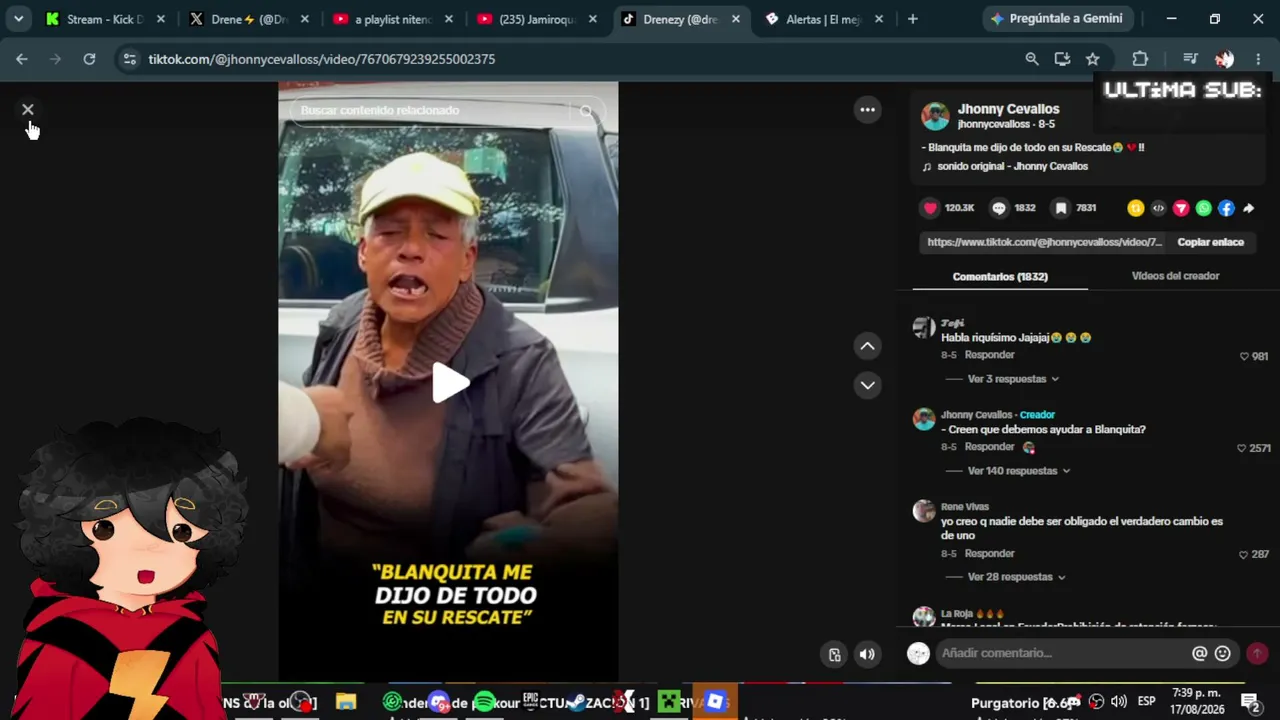The height and width of the screenshot is (720, 1280).
Task: Mention a user with the @ icon
Action: pos(1199,653)
